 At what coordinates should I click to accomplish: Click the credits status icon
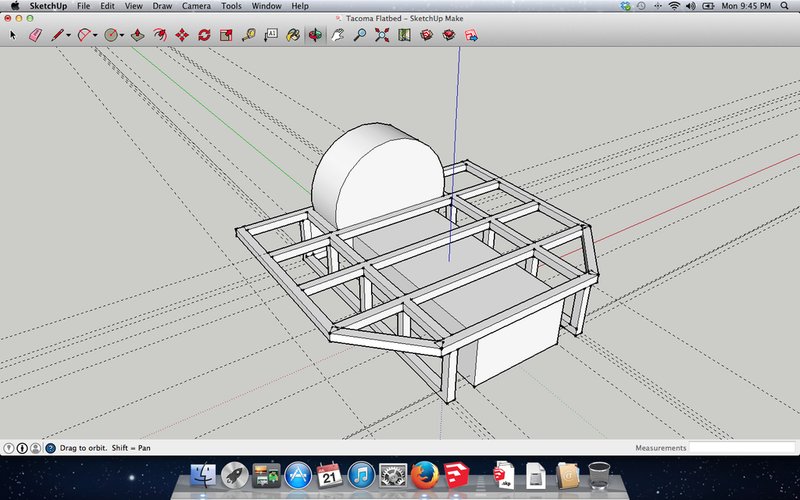pyautogui.click(x=22, y=448)
